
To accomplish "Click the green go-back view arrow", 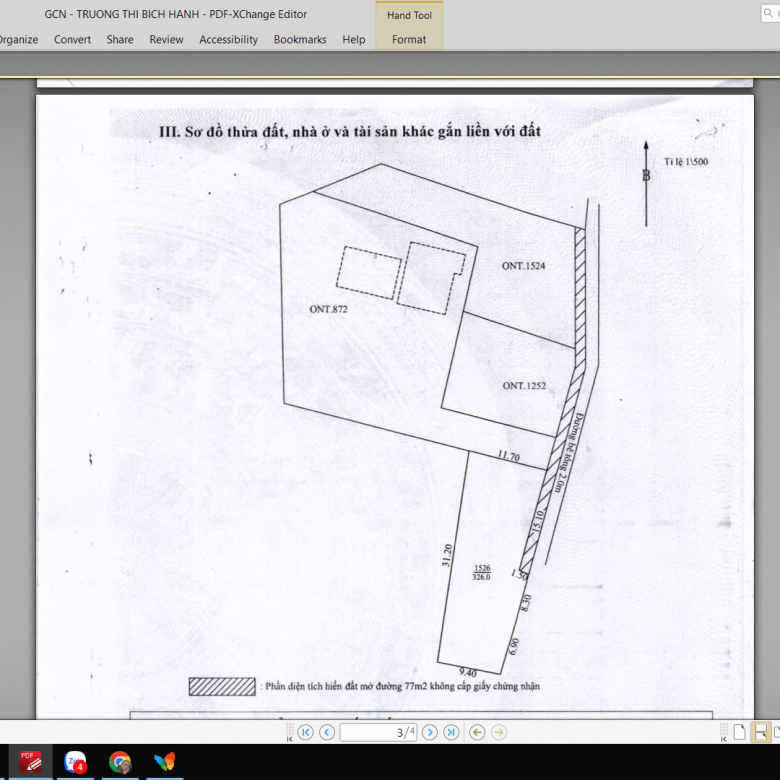I will [x=477, y=732].
